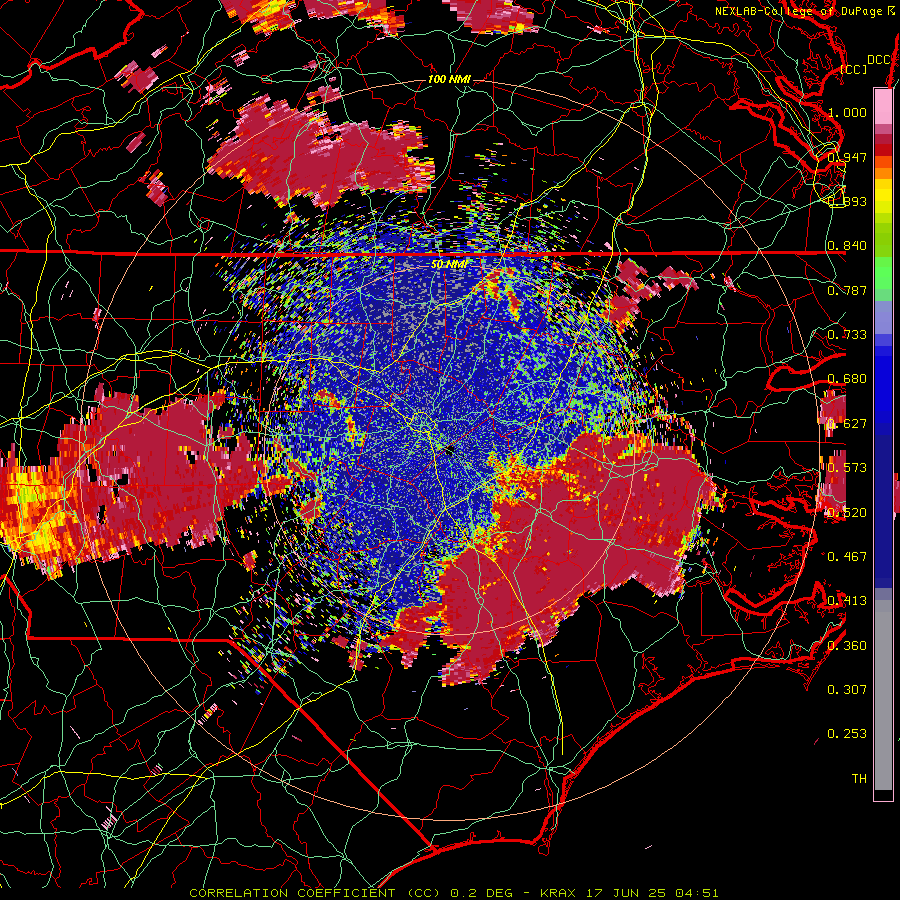
Task: Click the KRAX radar site center marker
Action: point(449,449)
